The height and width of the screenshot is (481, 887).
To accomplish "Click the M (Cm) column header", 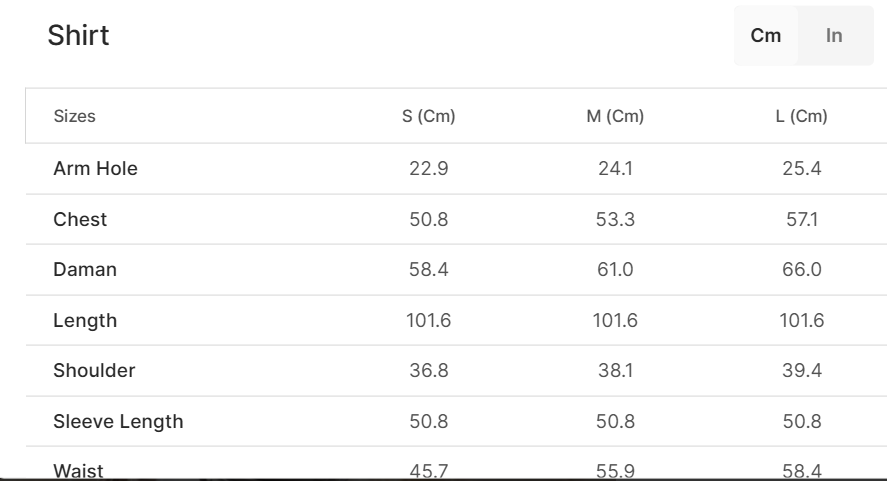I will pyautogui.click(x=615, y=116).
